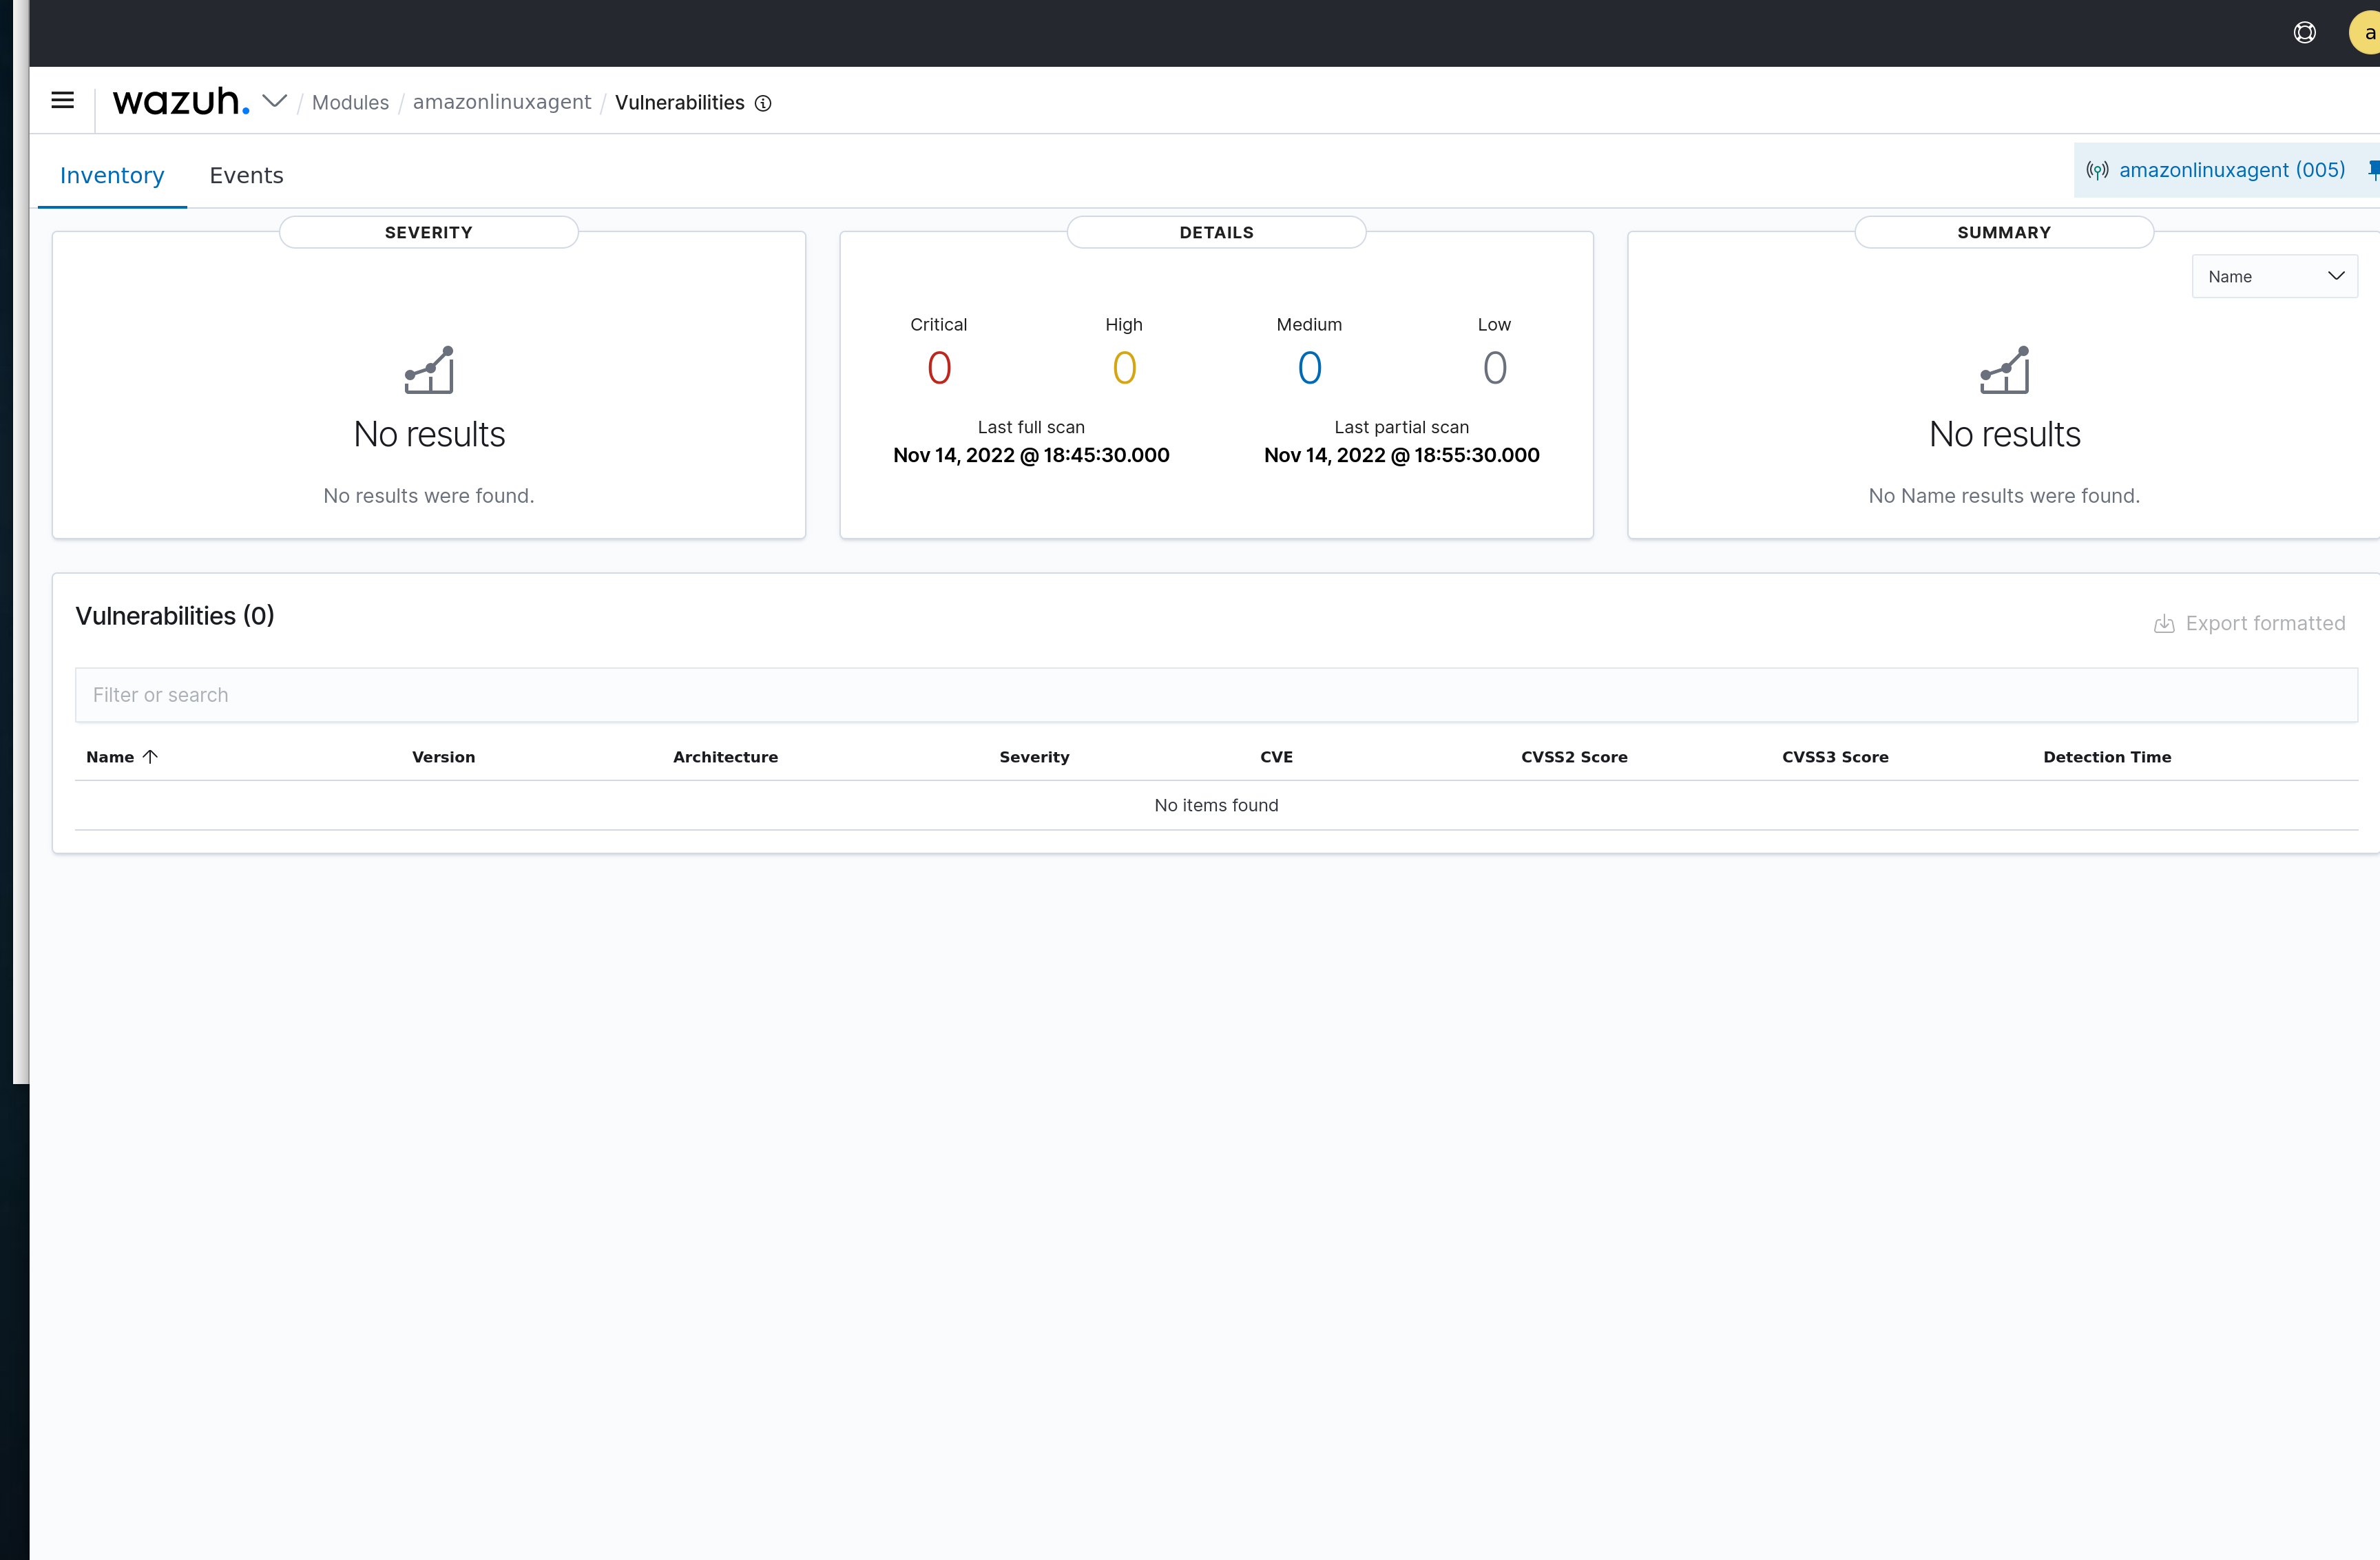Image resolution: width=2380 pixels, height=1560 pixels.
Task: Focus the Filter or search field
Action: 1216,695
